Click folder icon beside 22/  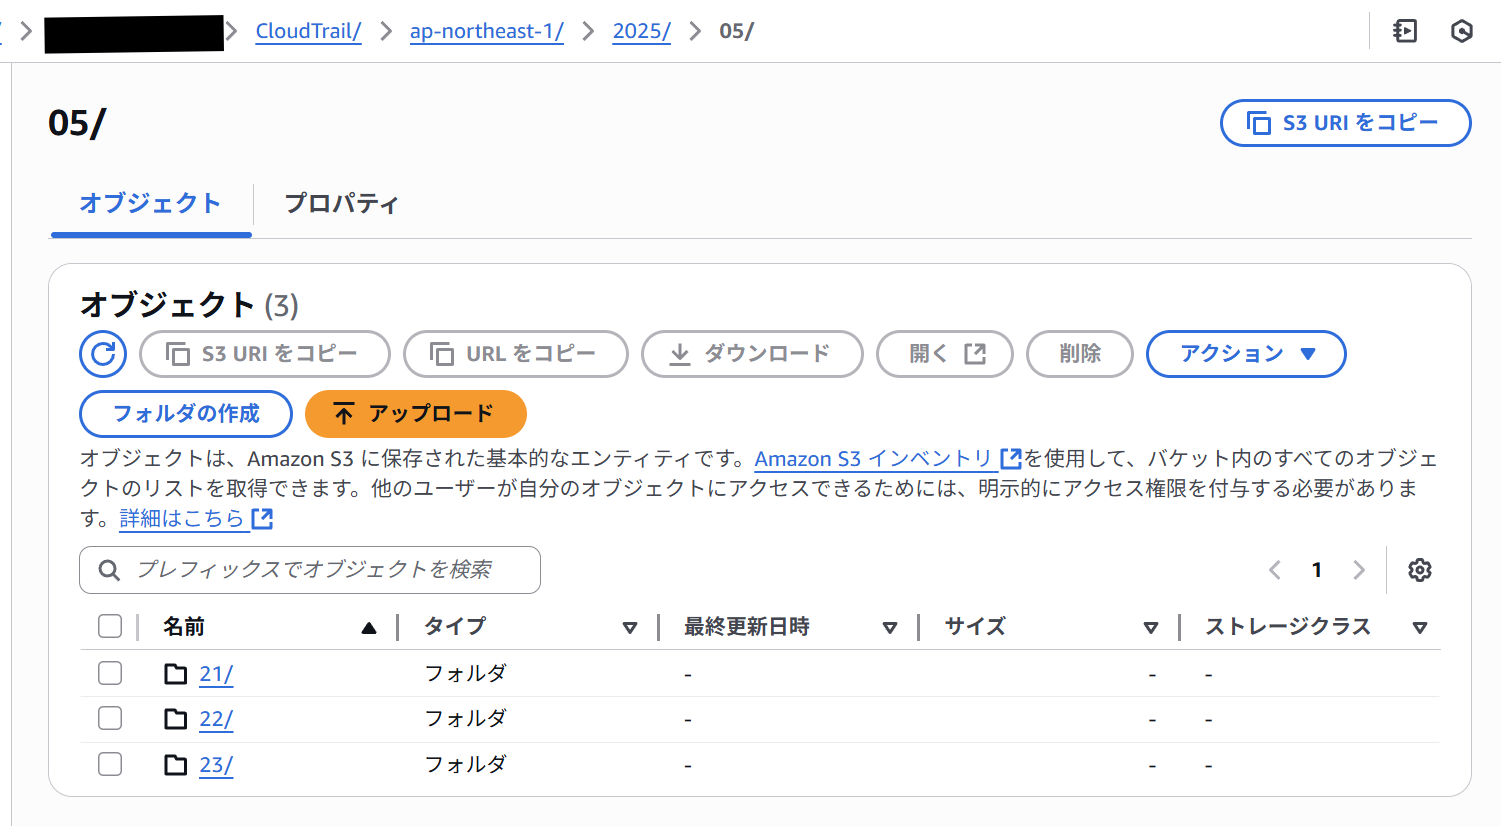pos(176,719)
